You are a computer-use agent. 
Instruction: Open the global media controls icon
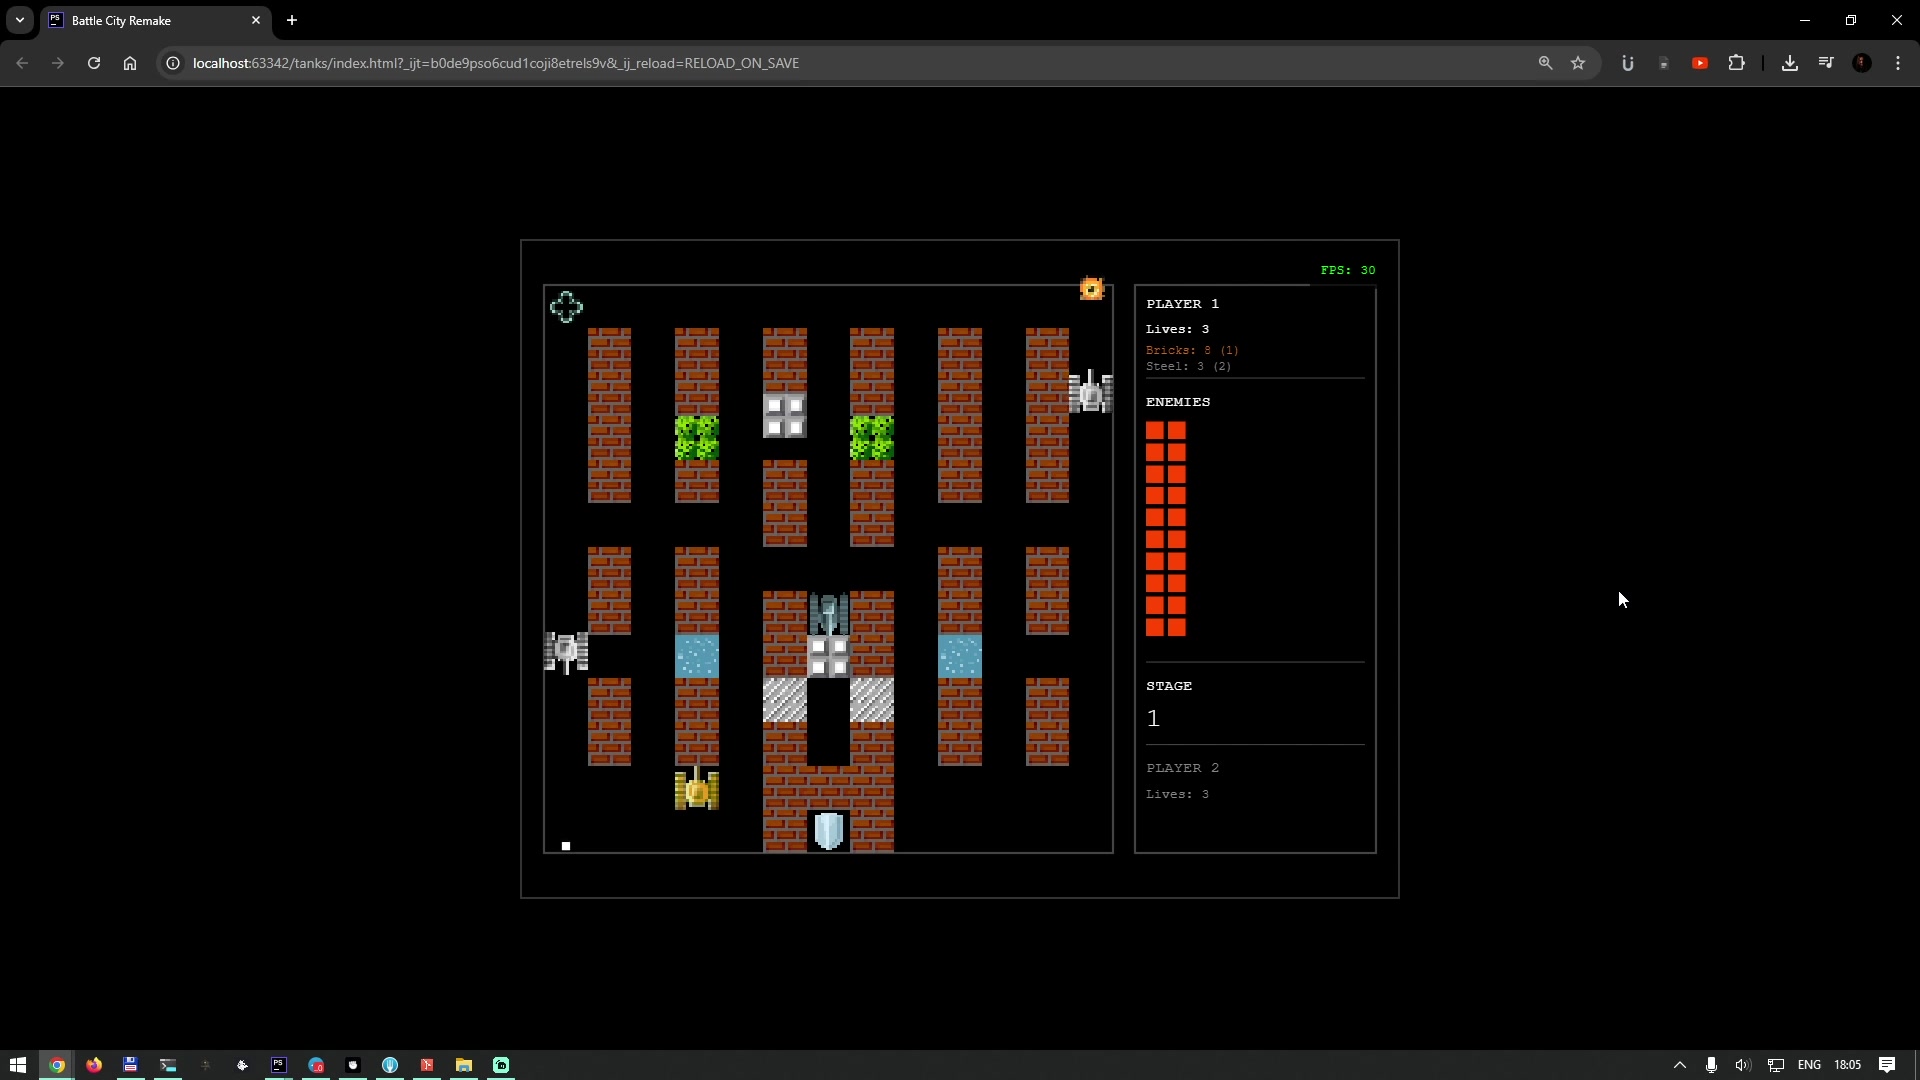point(1825,62)
